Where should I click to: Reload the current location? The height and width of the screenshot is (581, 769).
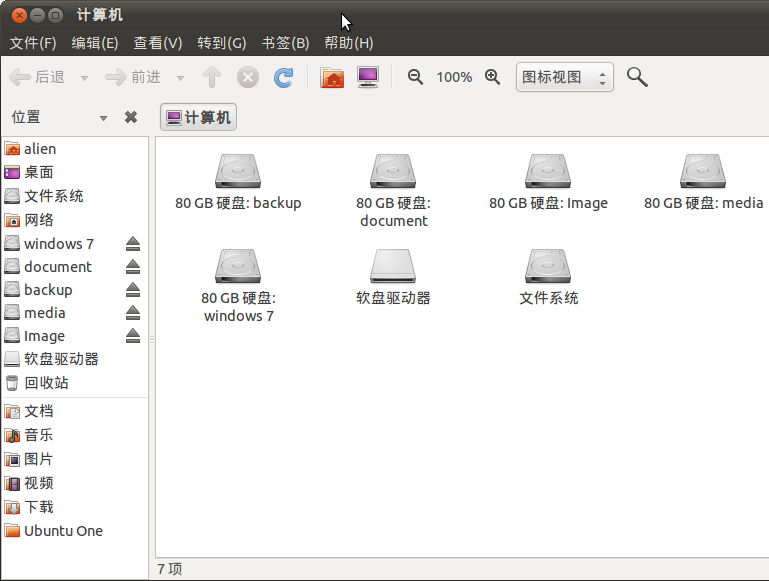[x=283, y=77]
